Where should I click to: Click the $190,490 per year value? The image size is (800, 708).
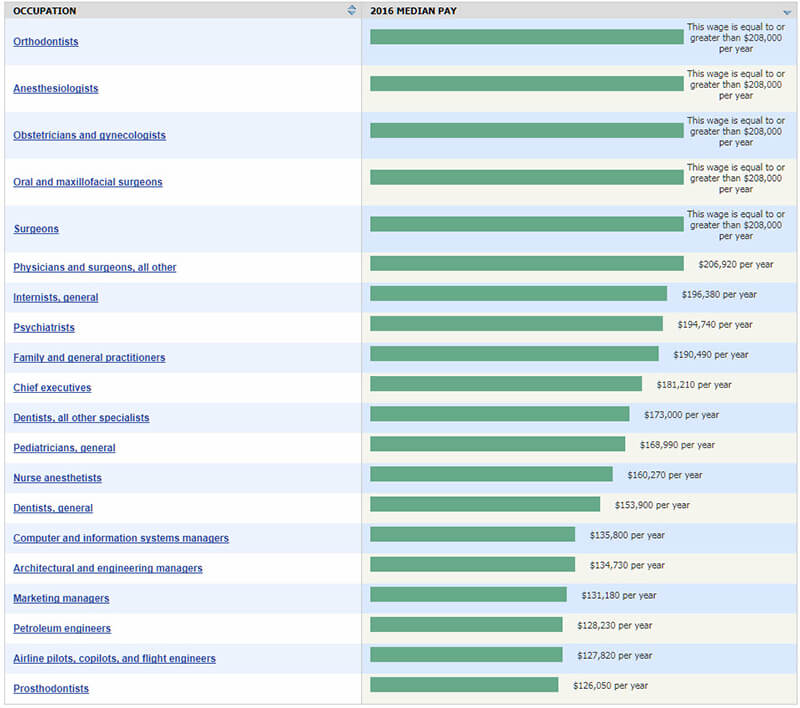tap(711, 355)
